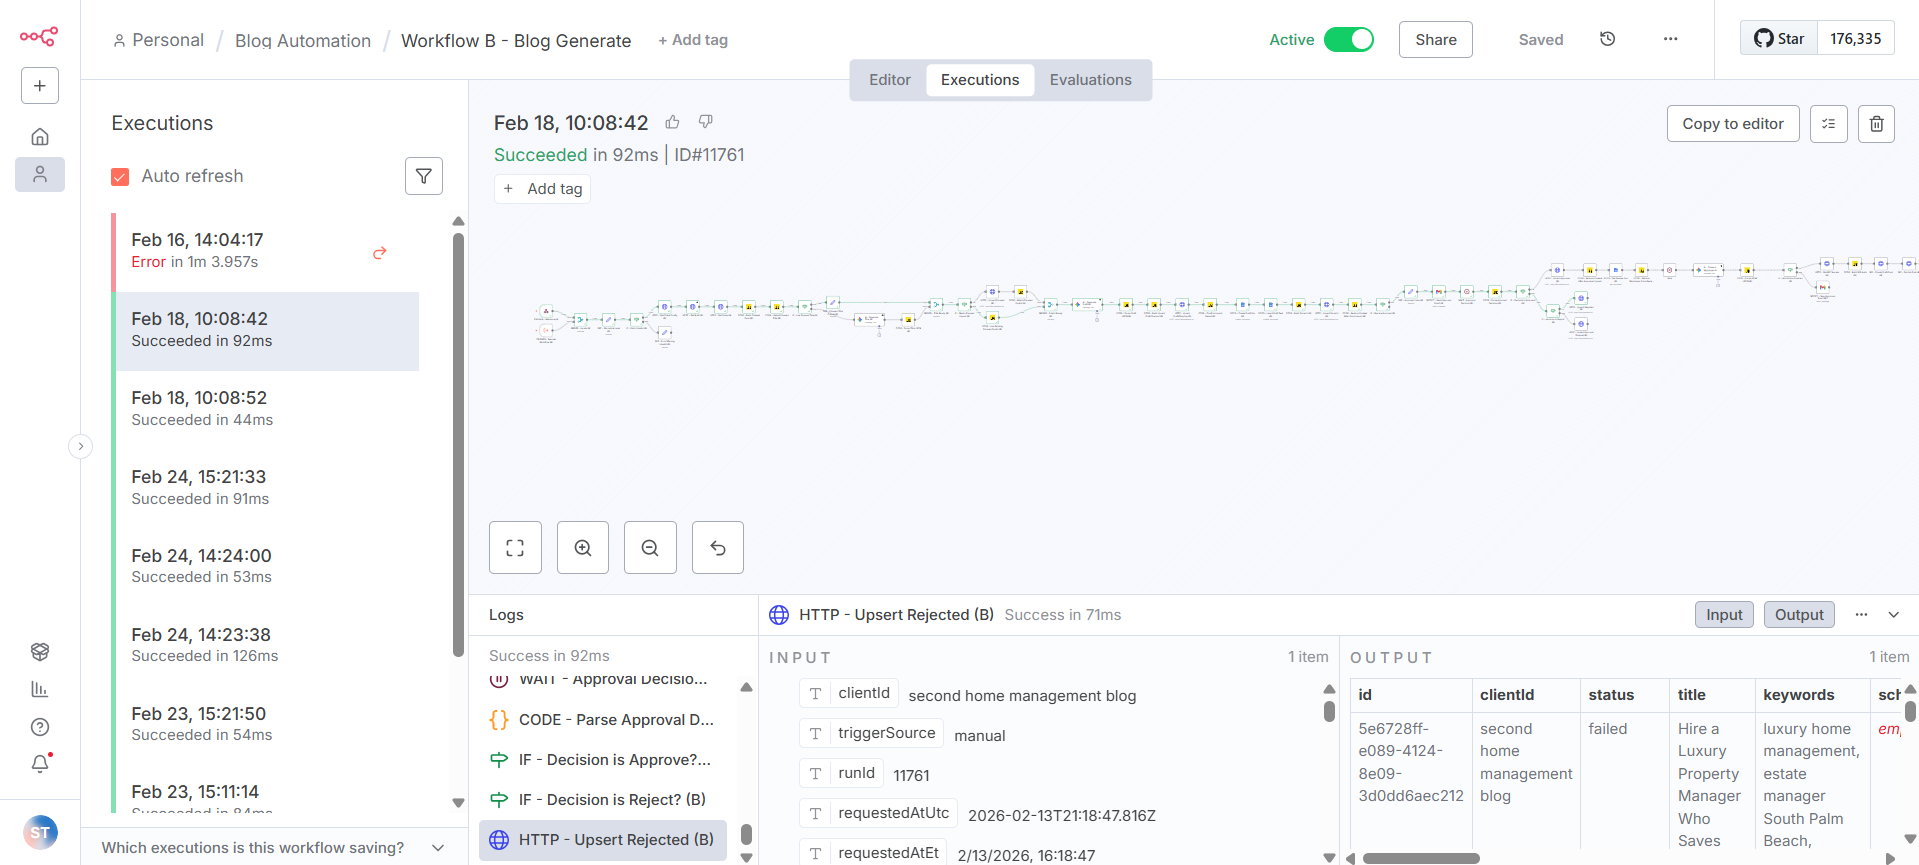Open the insights bar-chart icon
The height and width of the screenshot is (865, 1919).
pyautogui.click(x=40, y=689)
